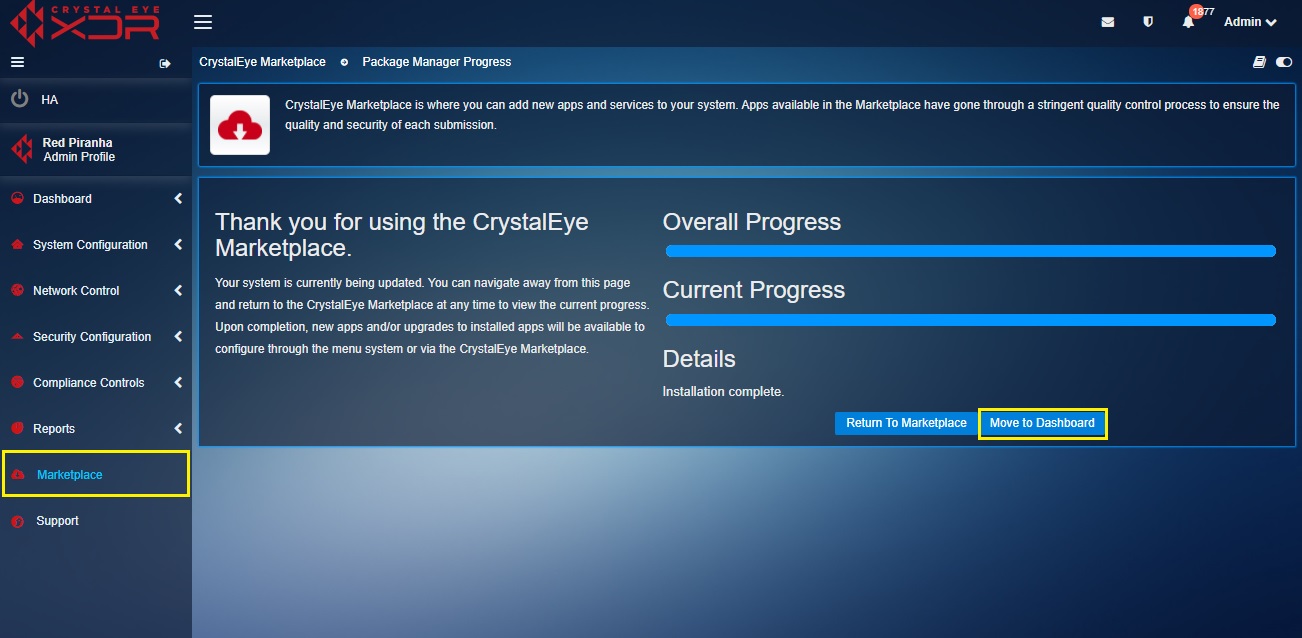The width and height of the screenshot is (1302, 638).
Task: Select Package Manager Progress breadcrumb
Action: [436, 62]
